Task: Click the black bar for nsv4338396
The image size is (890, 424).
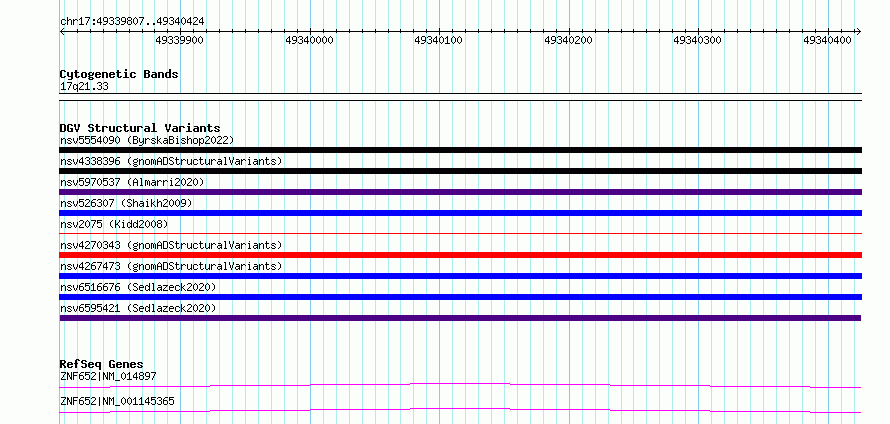Action: tap(460, 171)
